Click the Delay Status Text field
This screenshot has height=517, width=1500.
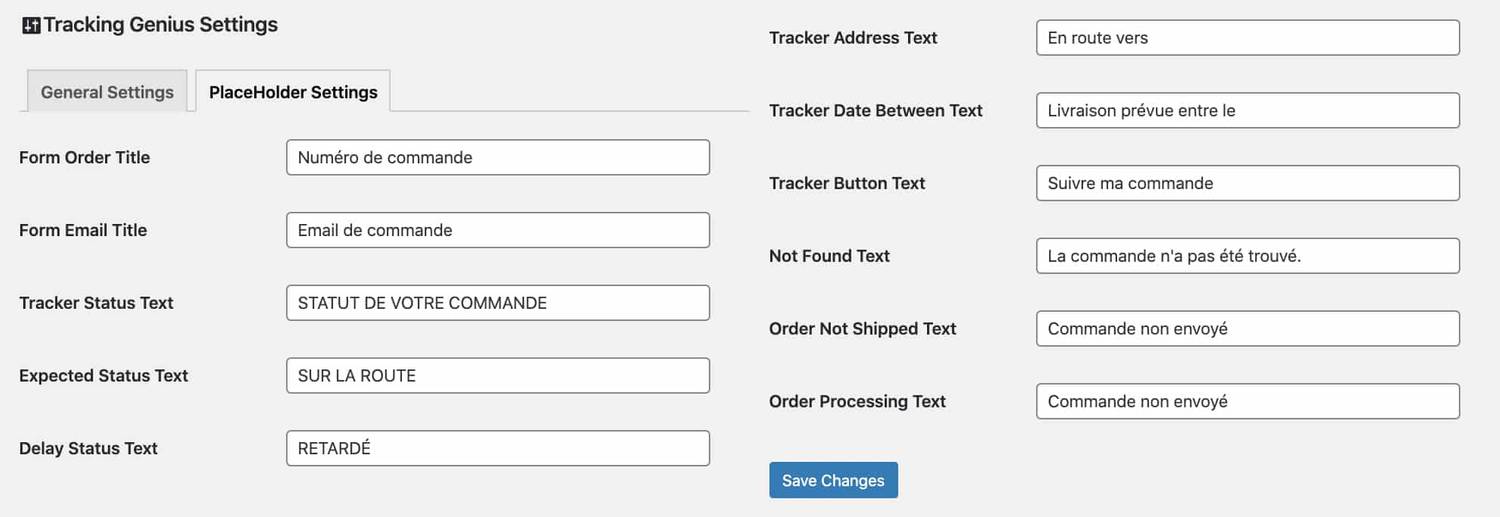pyautogui.click(x=497, y=449)
